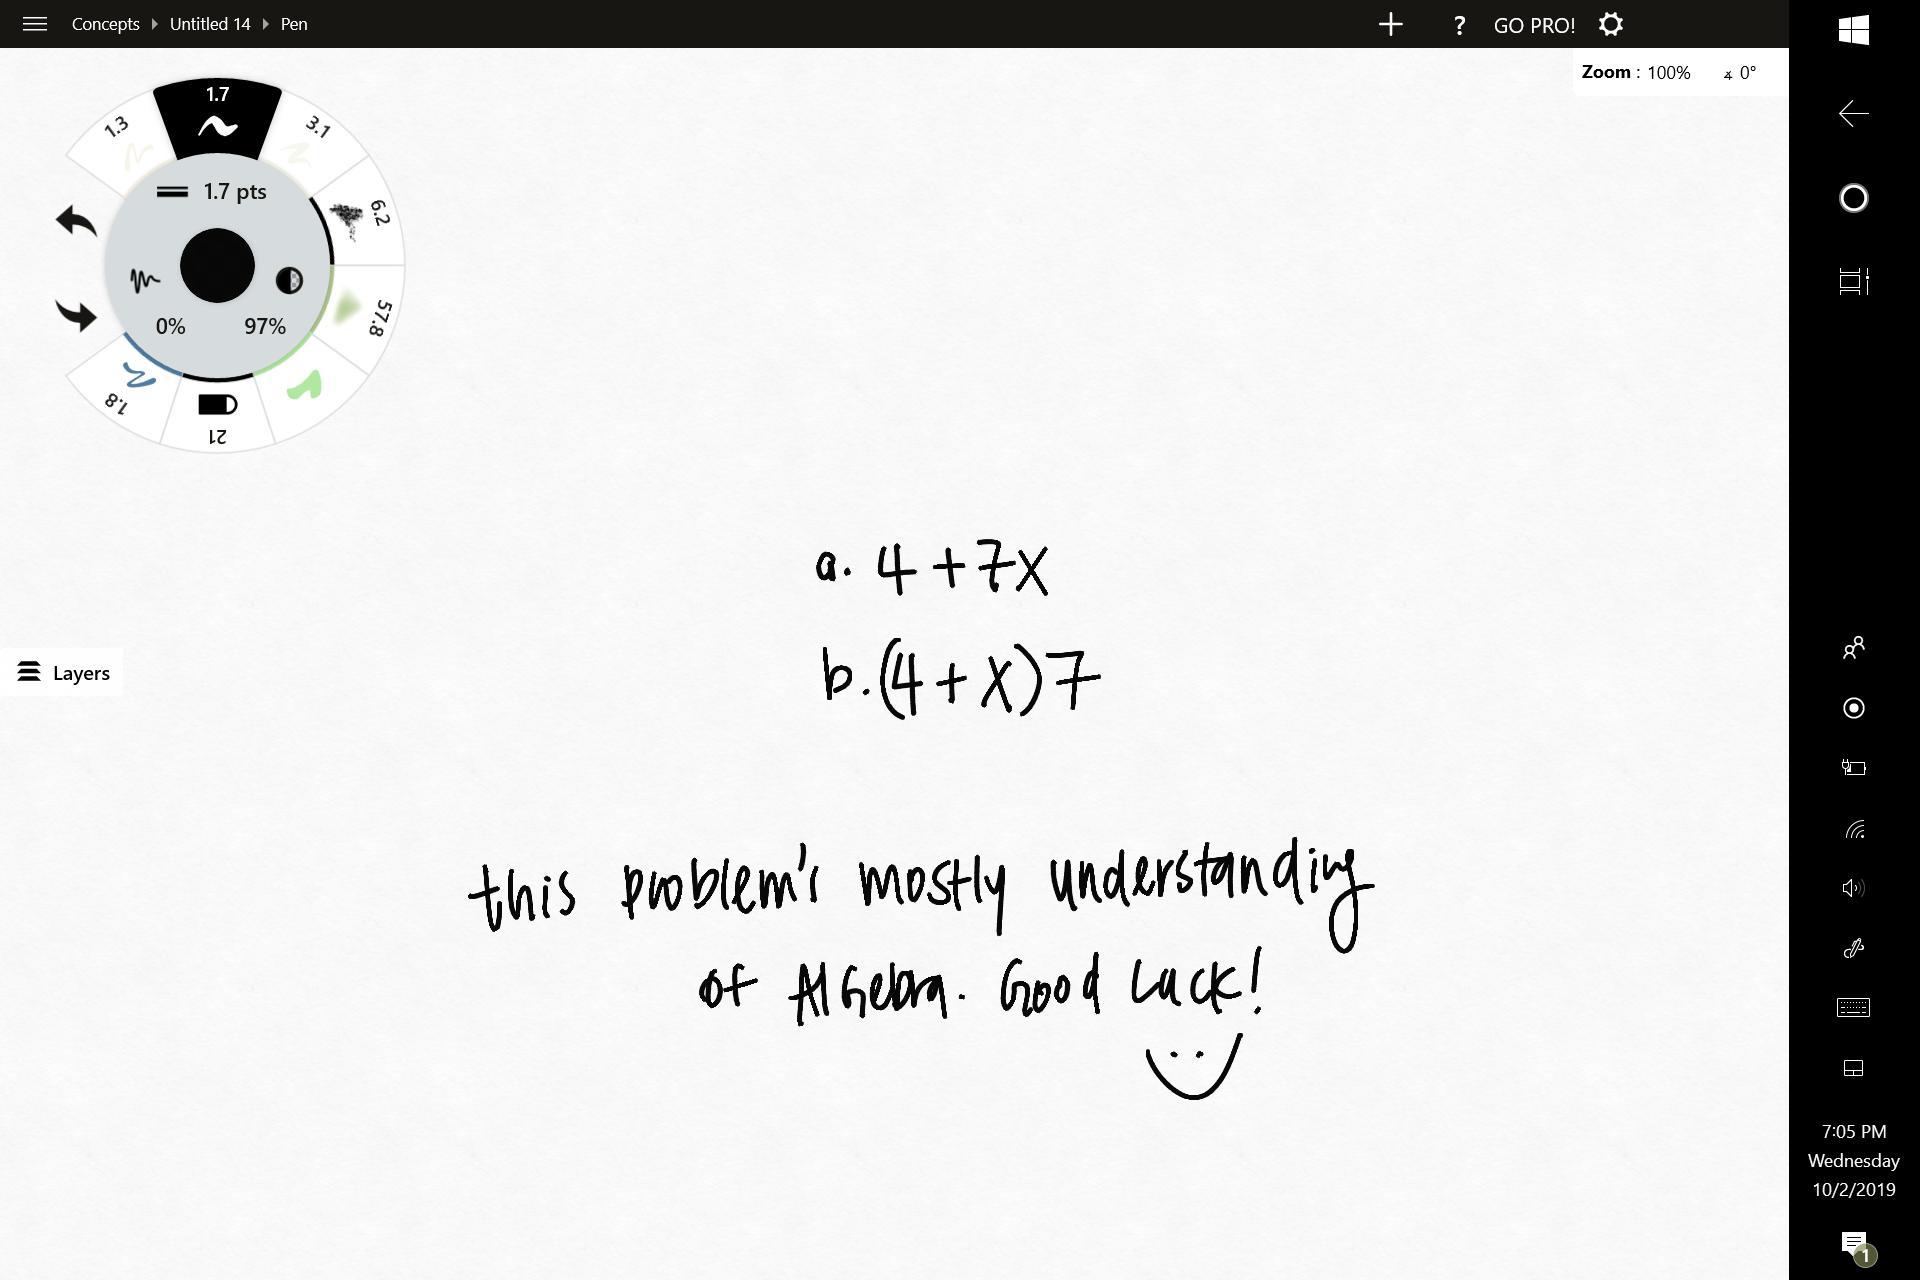Click the plus icon in top bar
1920x1280 pixels.
coord(1390,24)
